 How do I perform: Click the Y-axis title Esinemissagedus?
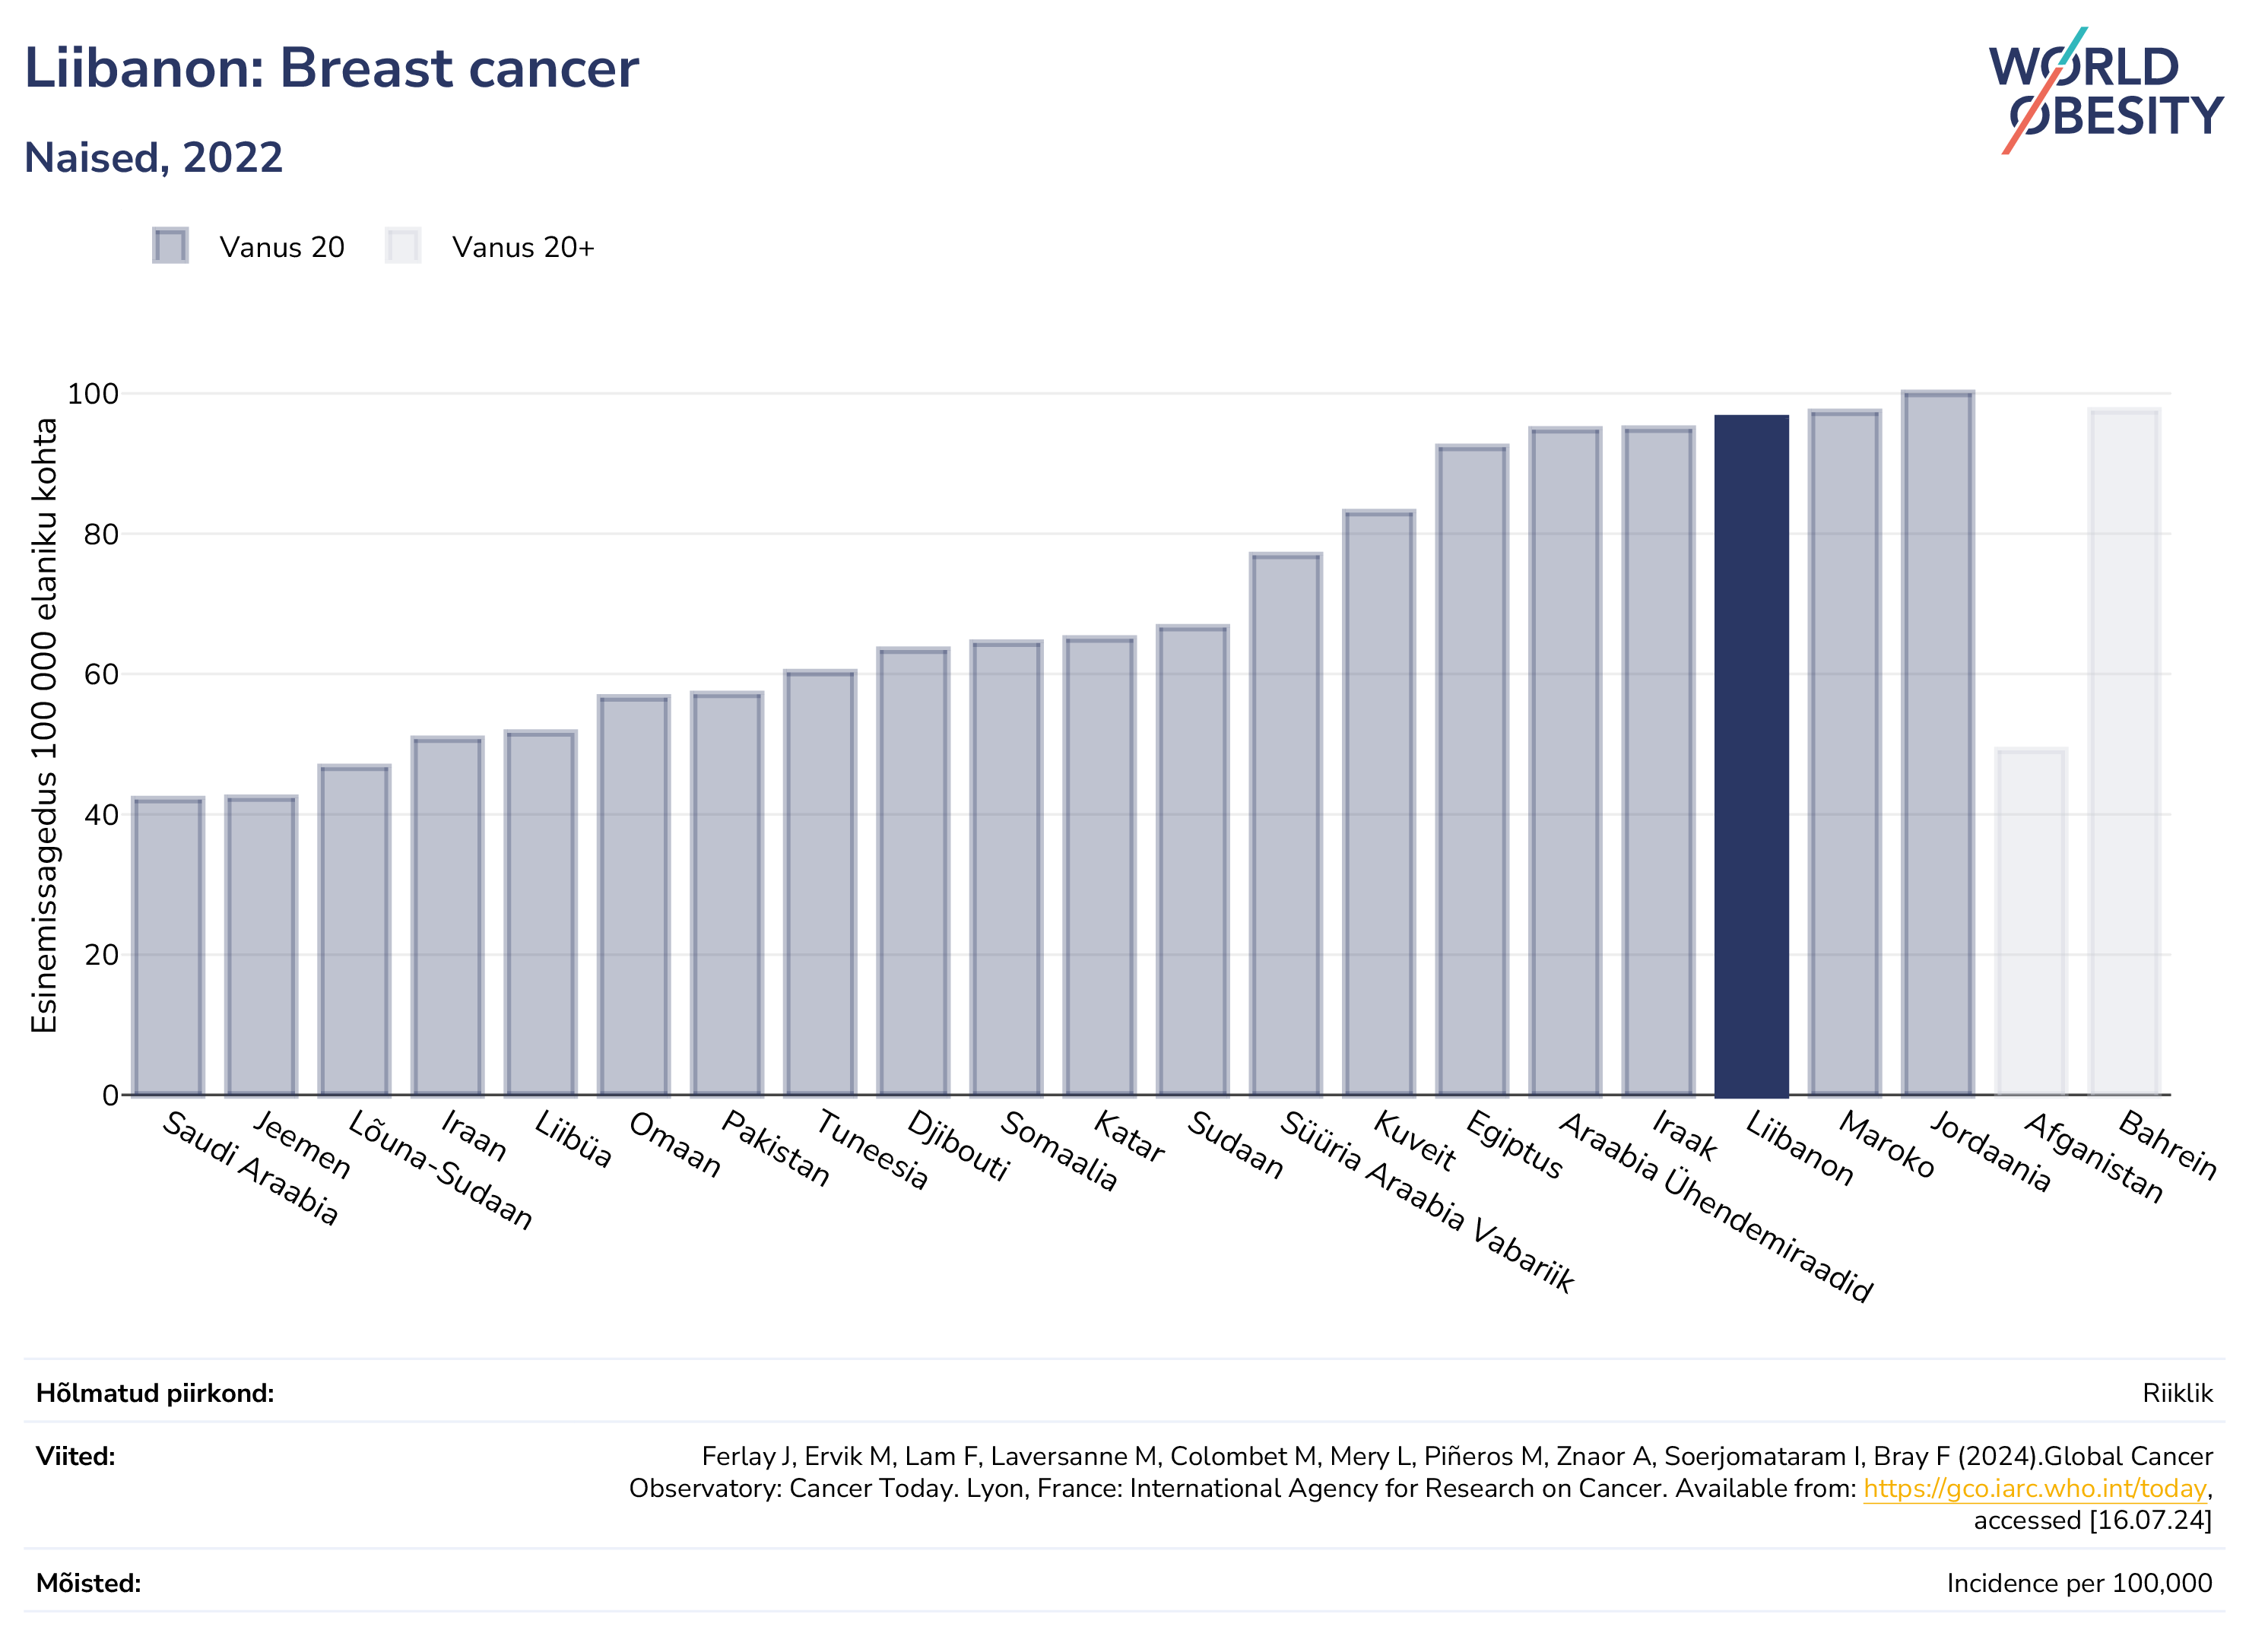43,726
